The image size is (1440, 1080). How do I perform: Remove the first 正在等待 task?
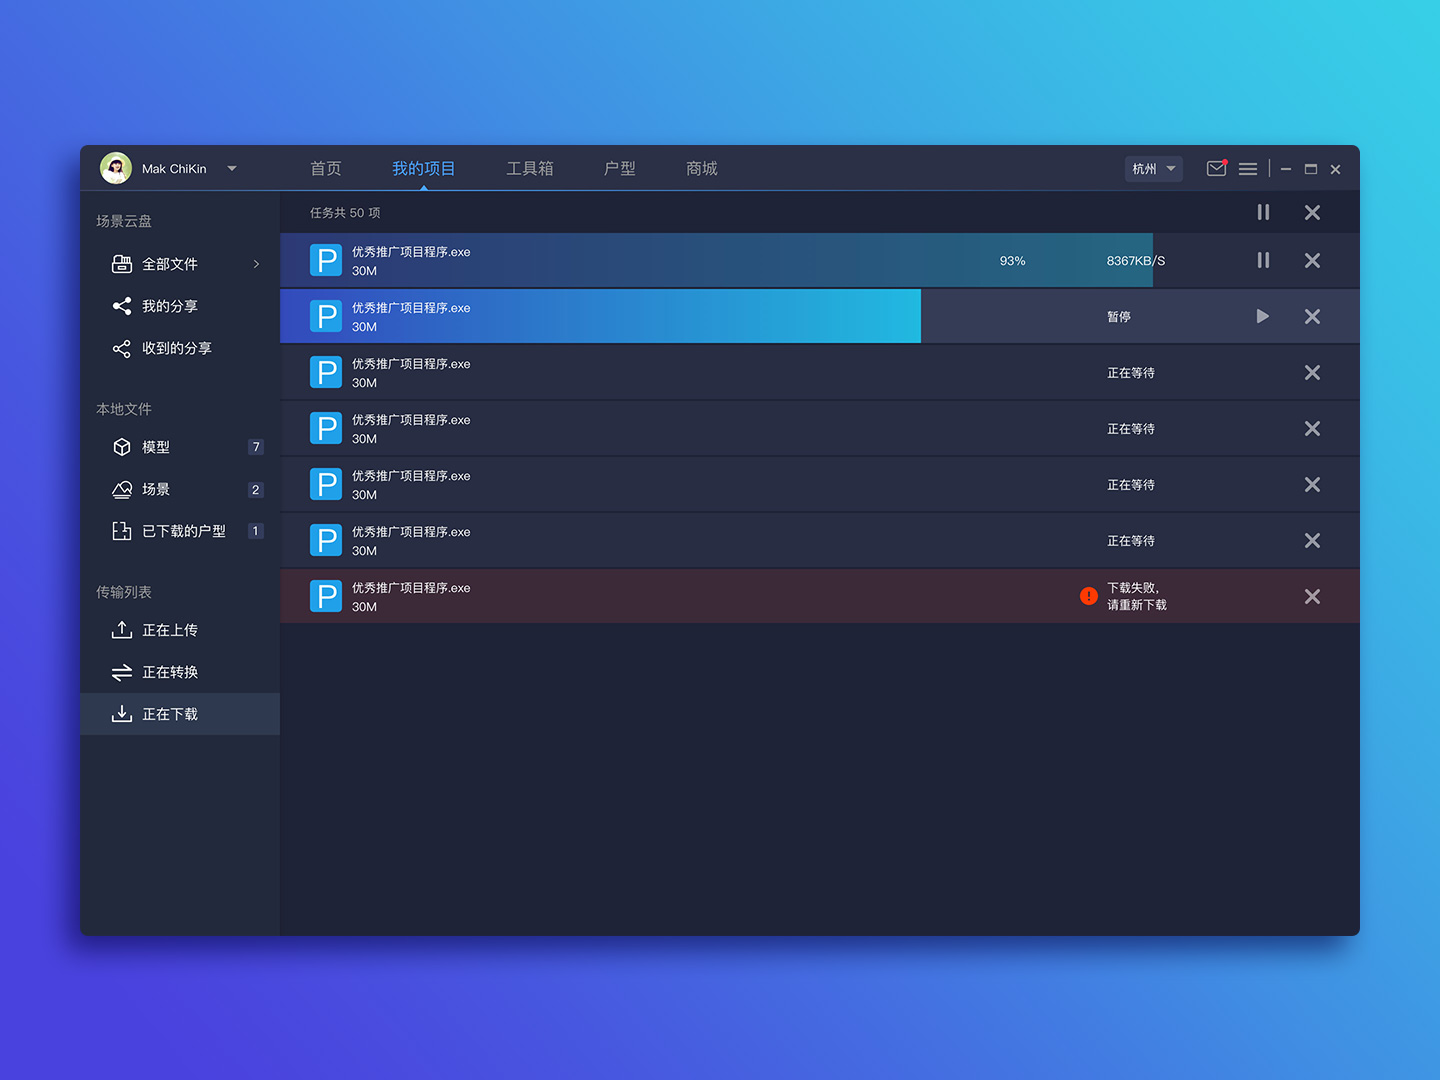click(x=1313, y=372)
